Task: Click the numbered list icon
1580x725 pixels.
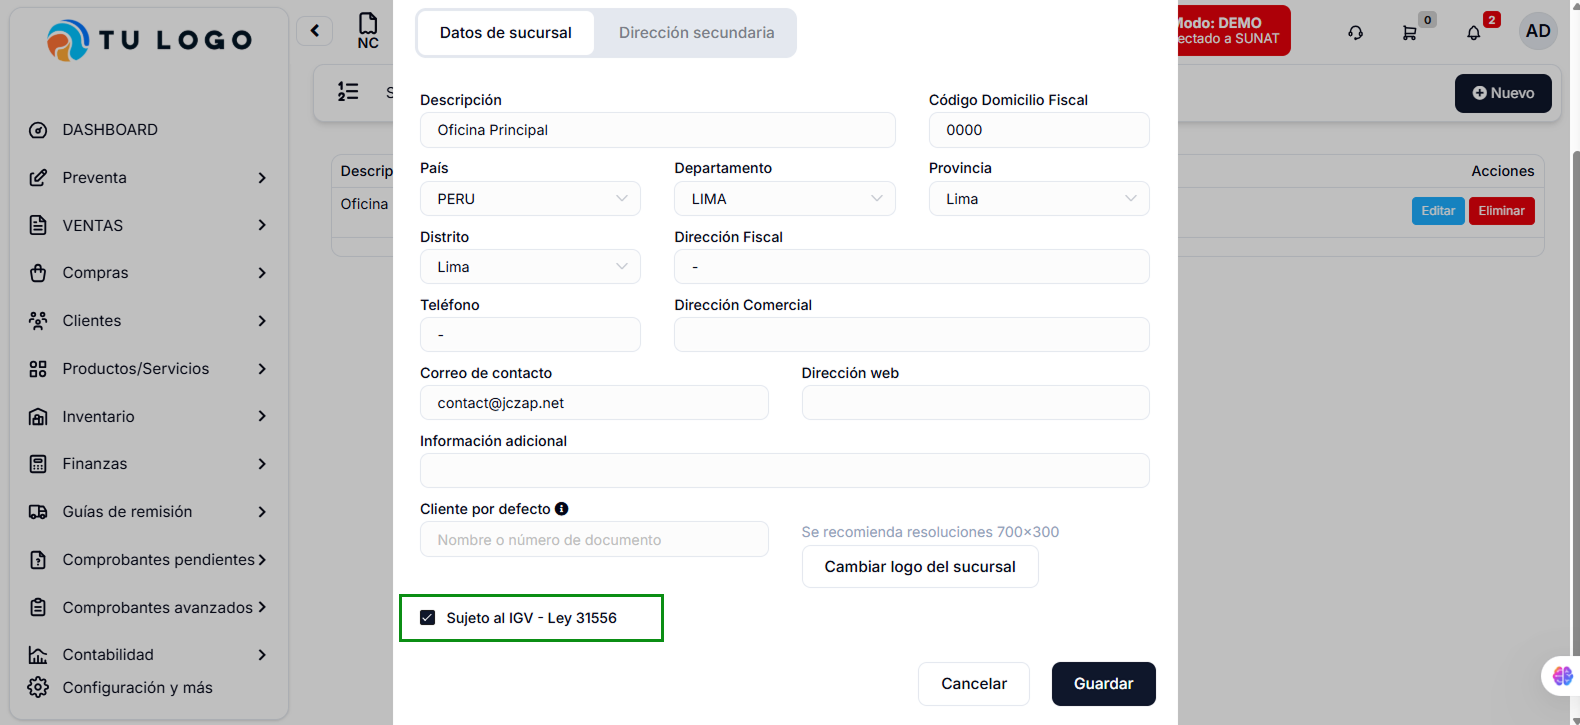Action: (348, 92)
